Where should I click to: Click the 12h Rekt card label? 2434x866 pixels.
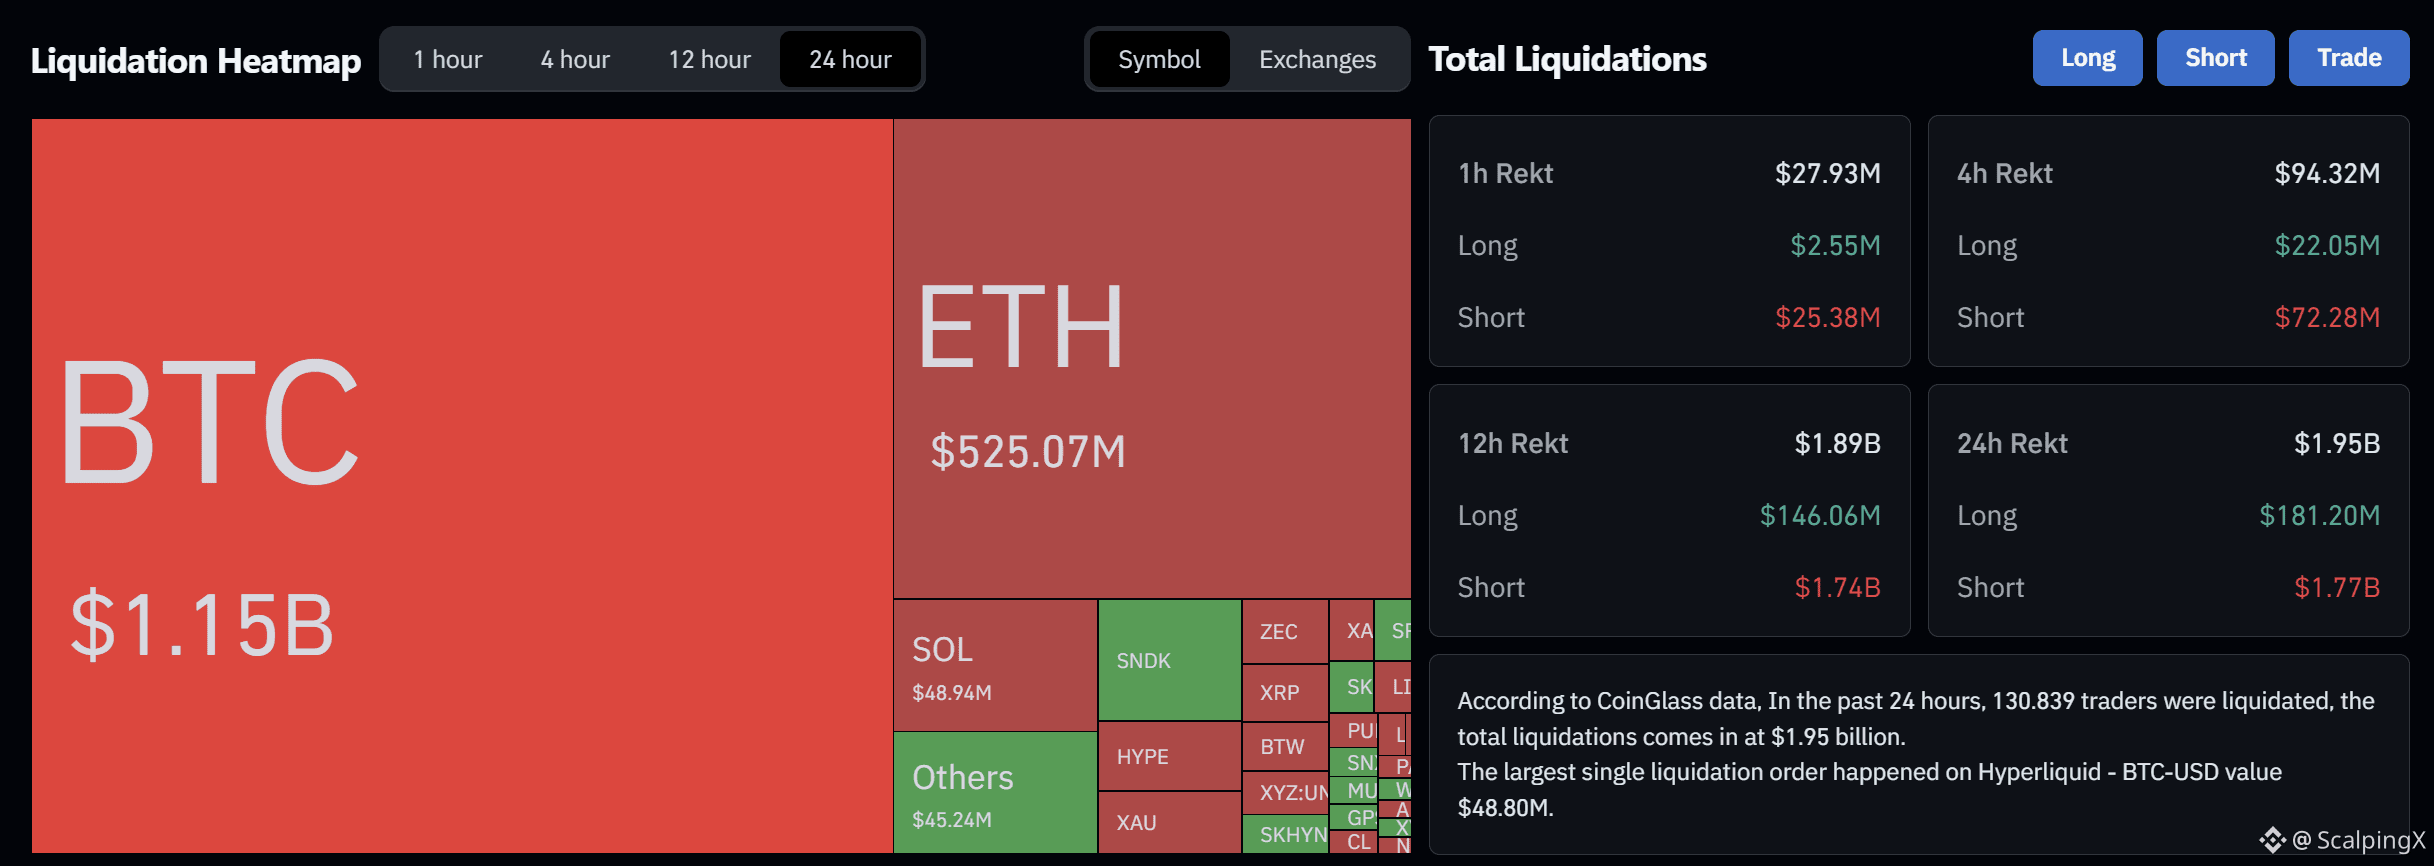[x=1512, y=444]
